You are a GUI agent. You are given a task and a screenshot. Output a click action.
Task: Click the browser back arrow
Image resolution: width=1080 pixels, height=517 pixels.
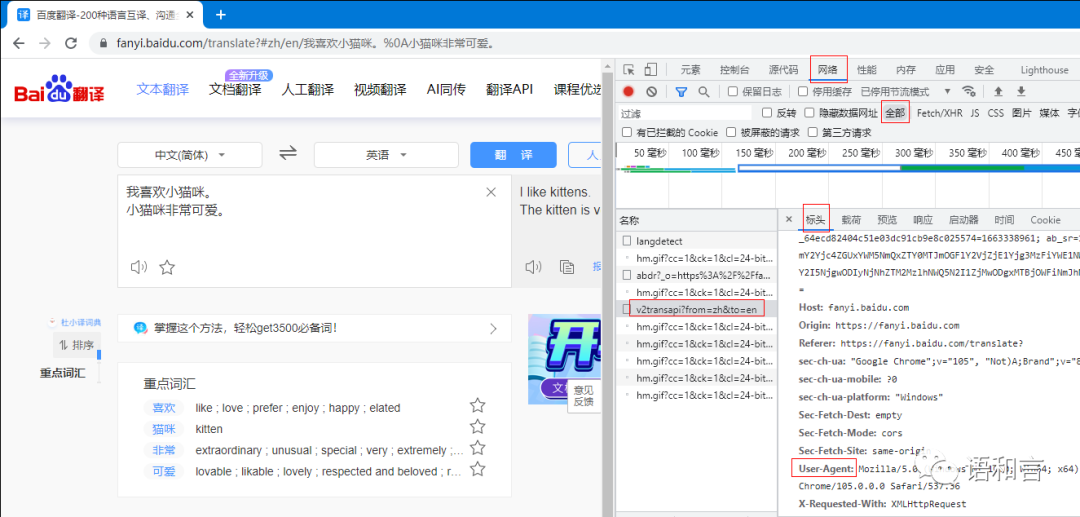(x=19, y=43)
